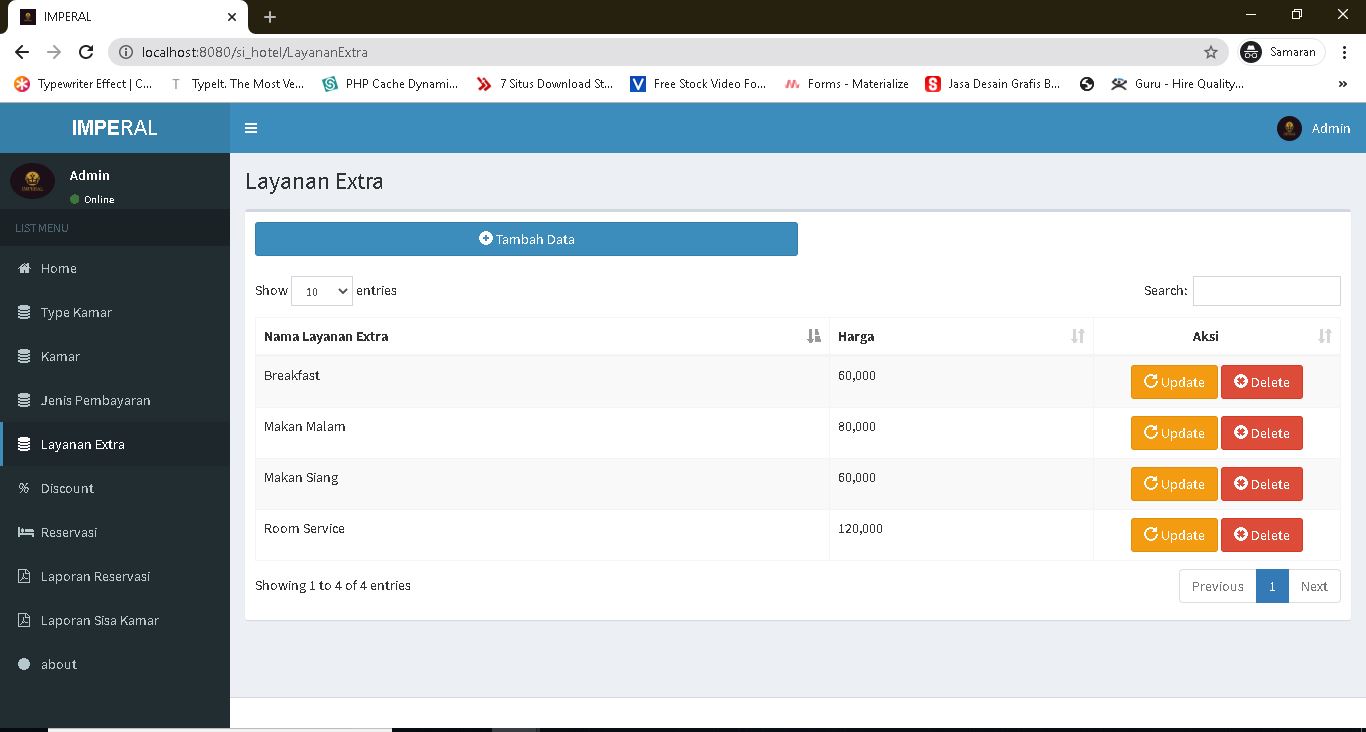Click page 1 in the pagination control
This screenshot has width=1366, height=732.
[x=1272, y=586]
